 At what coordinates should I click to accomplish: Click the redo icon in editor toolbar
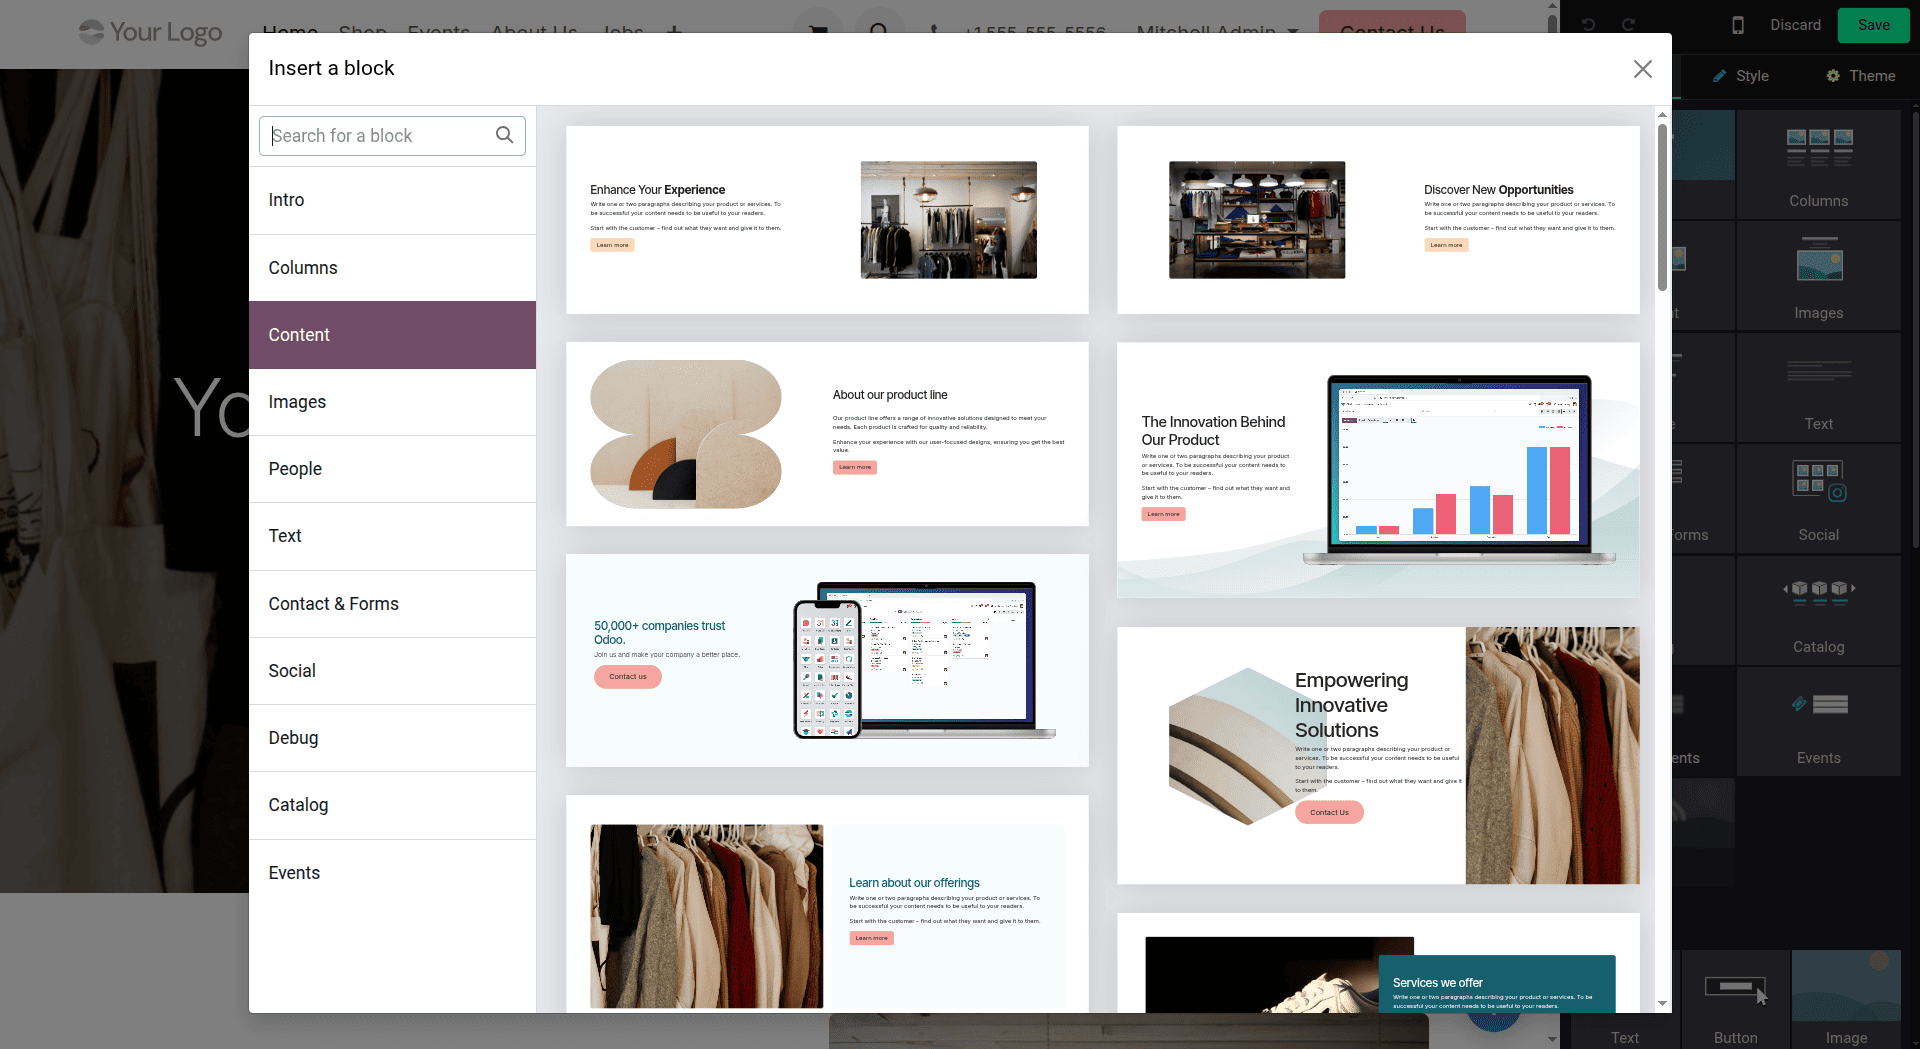coord(1628,25)
